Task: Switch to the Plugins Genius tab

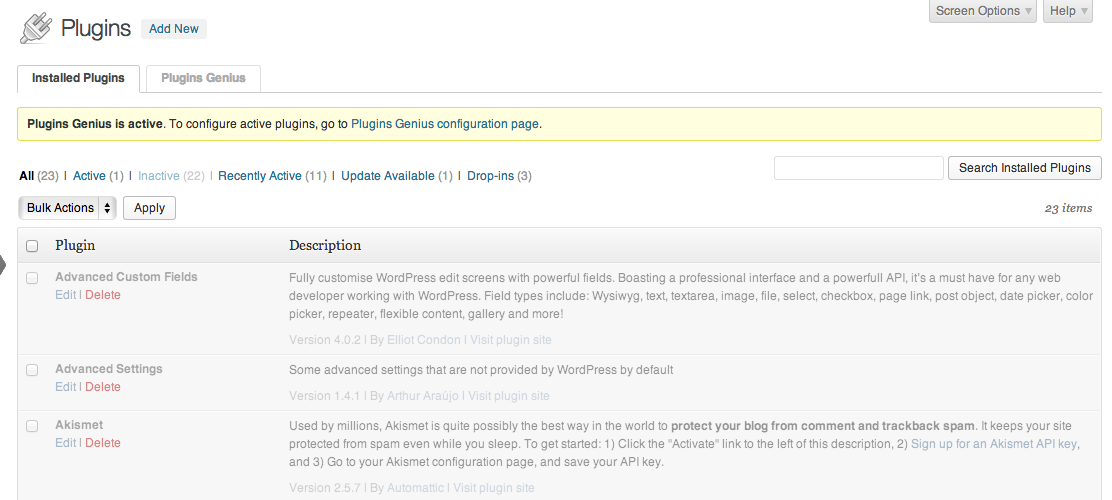Action: coord(203,78)
